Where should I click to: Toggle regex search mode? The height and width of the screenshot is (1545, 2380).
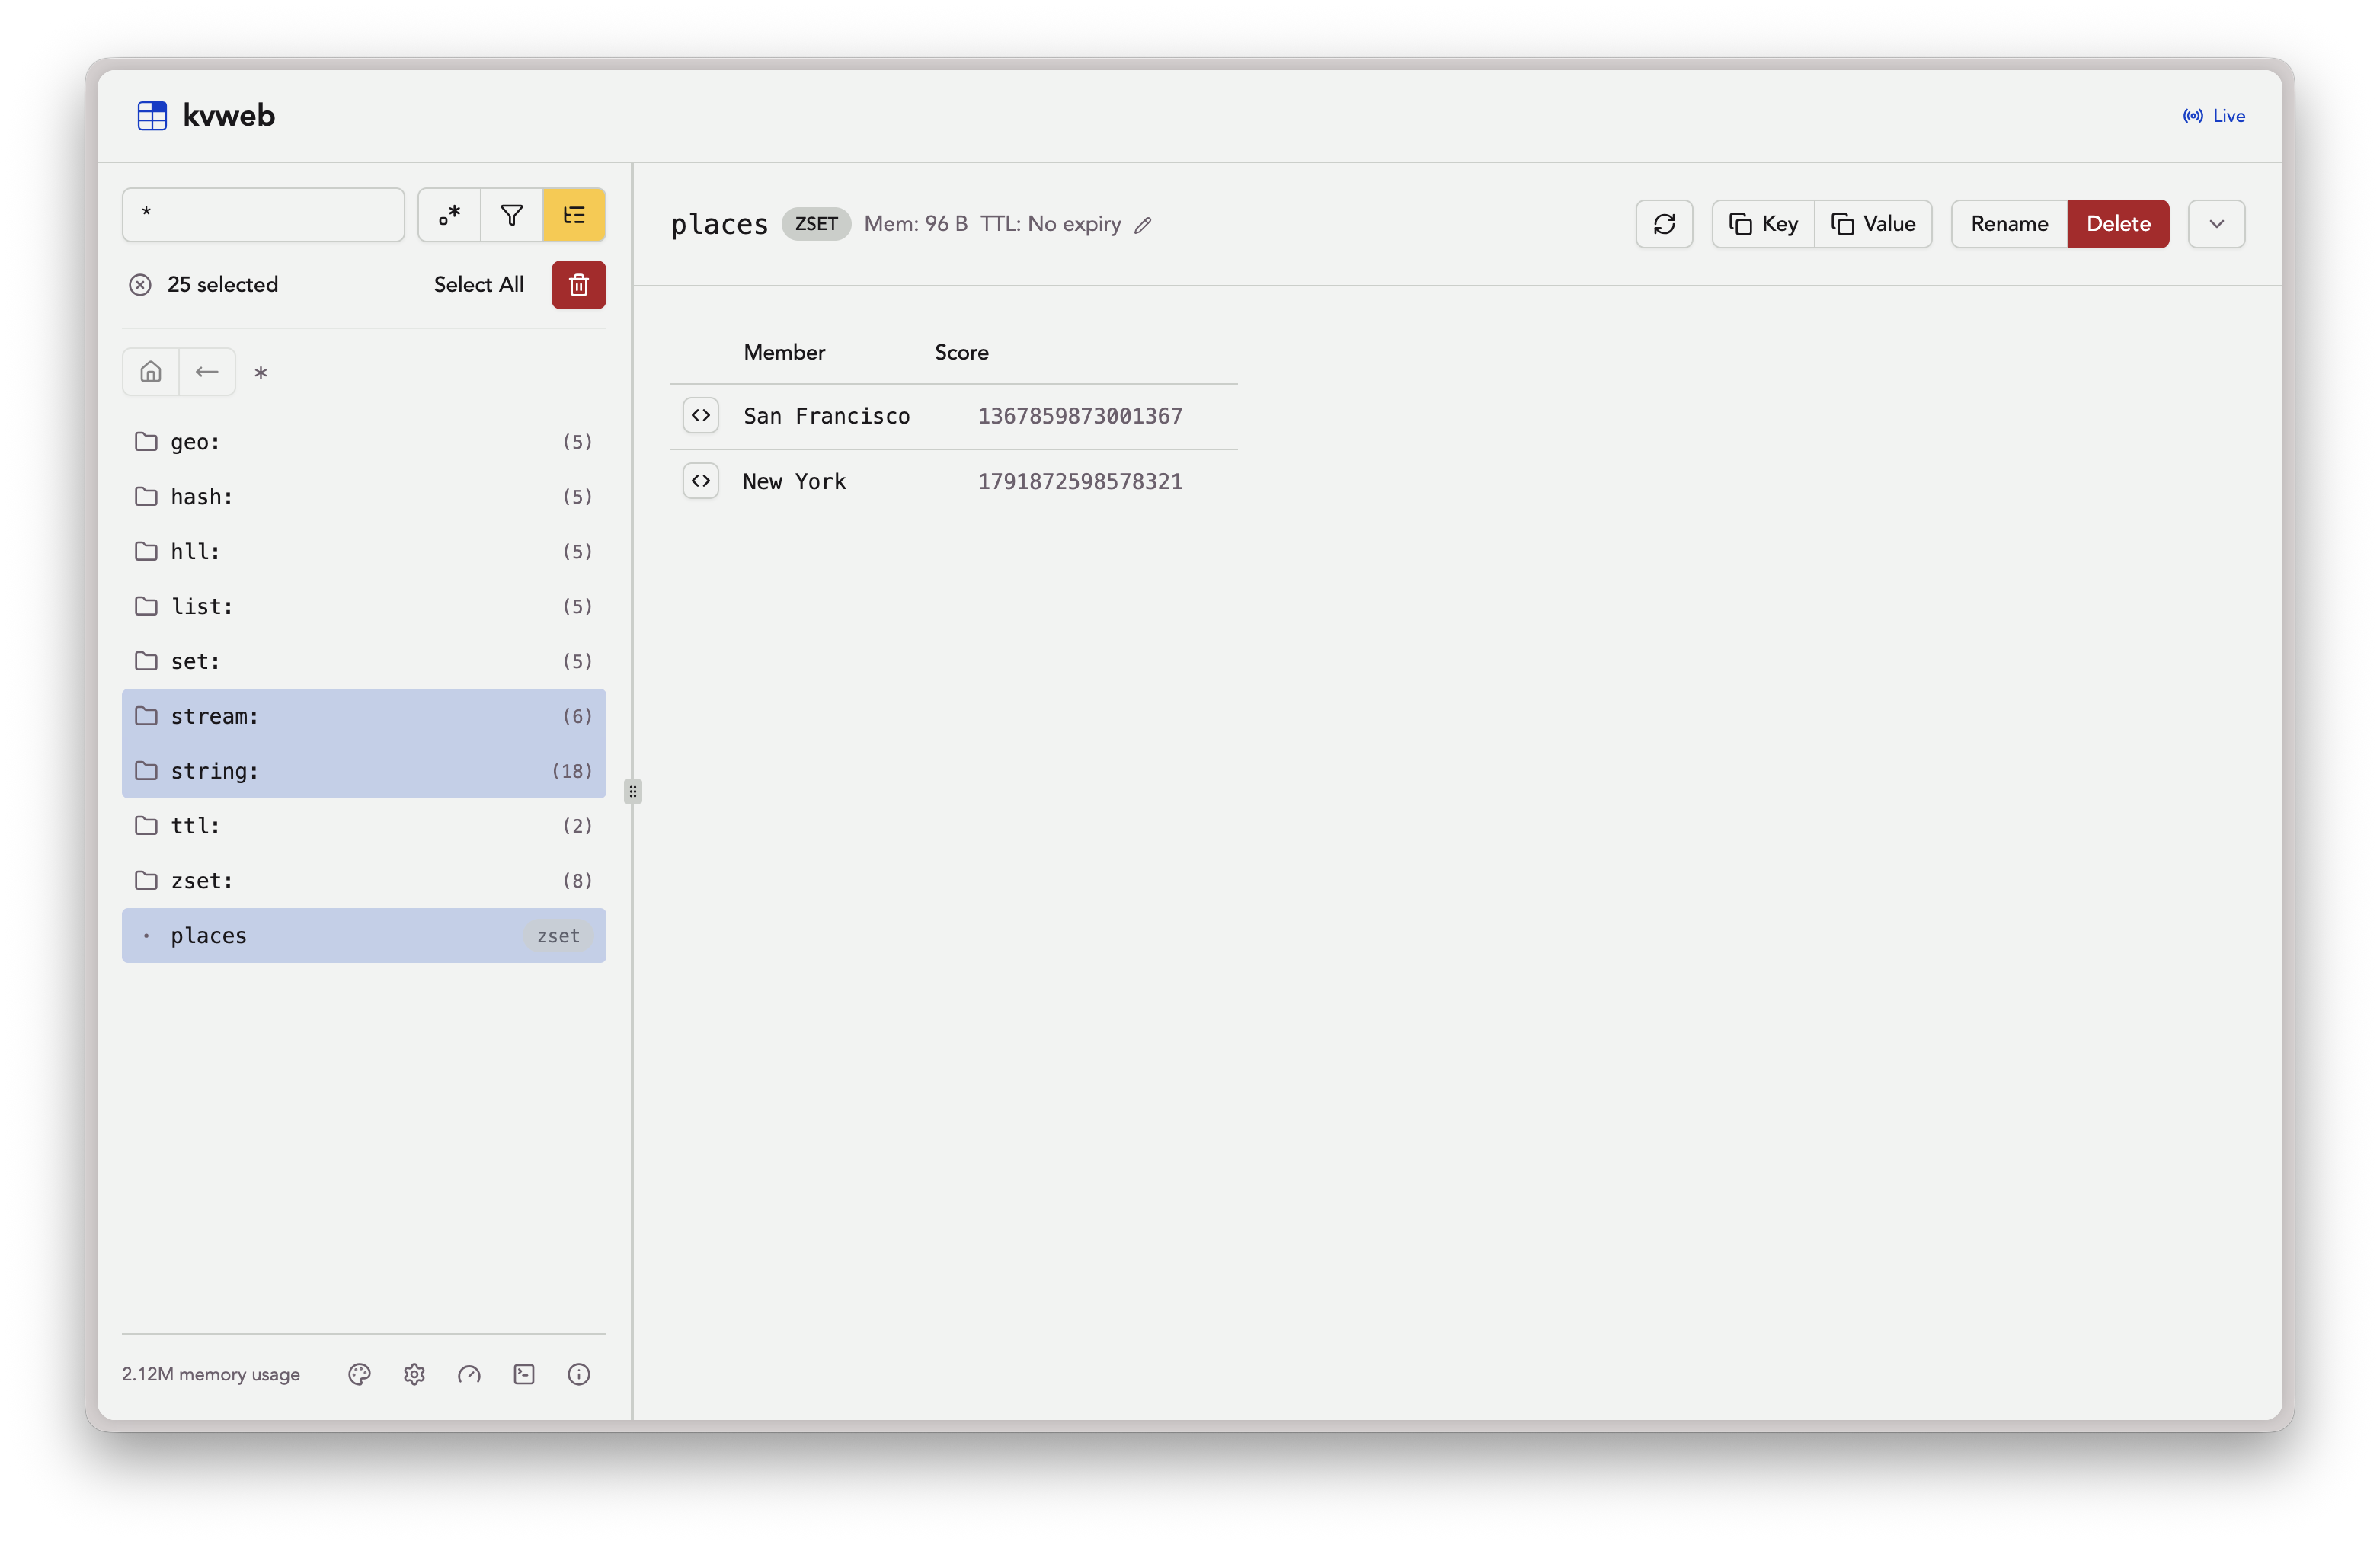448,214
